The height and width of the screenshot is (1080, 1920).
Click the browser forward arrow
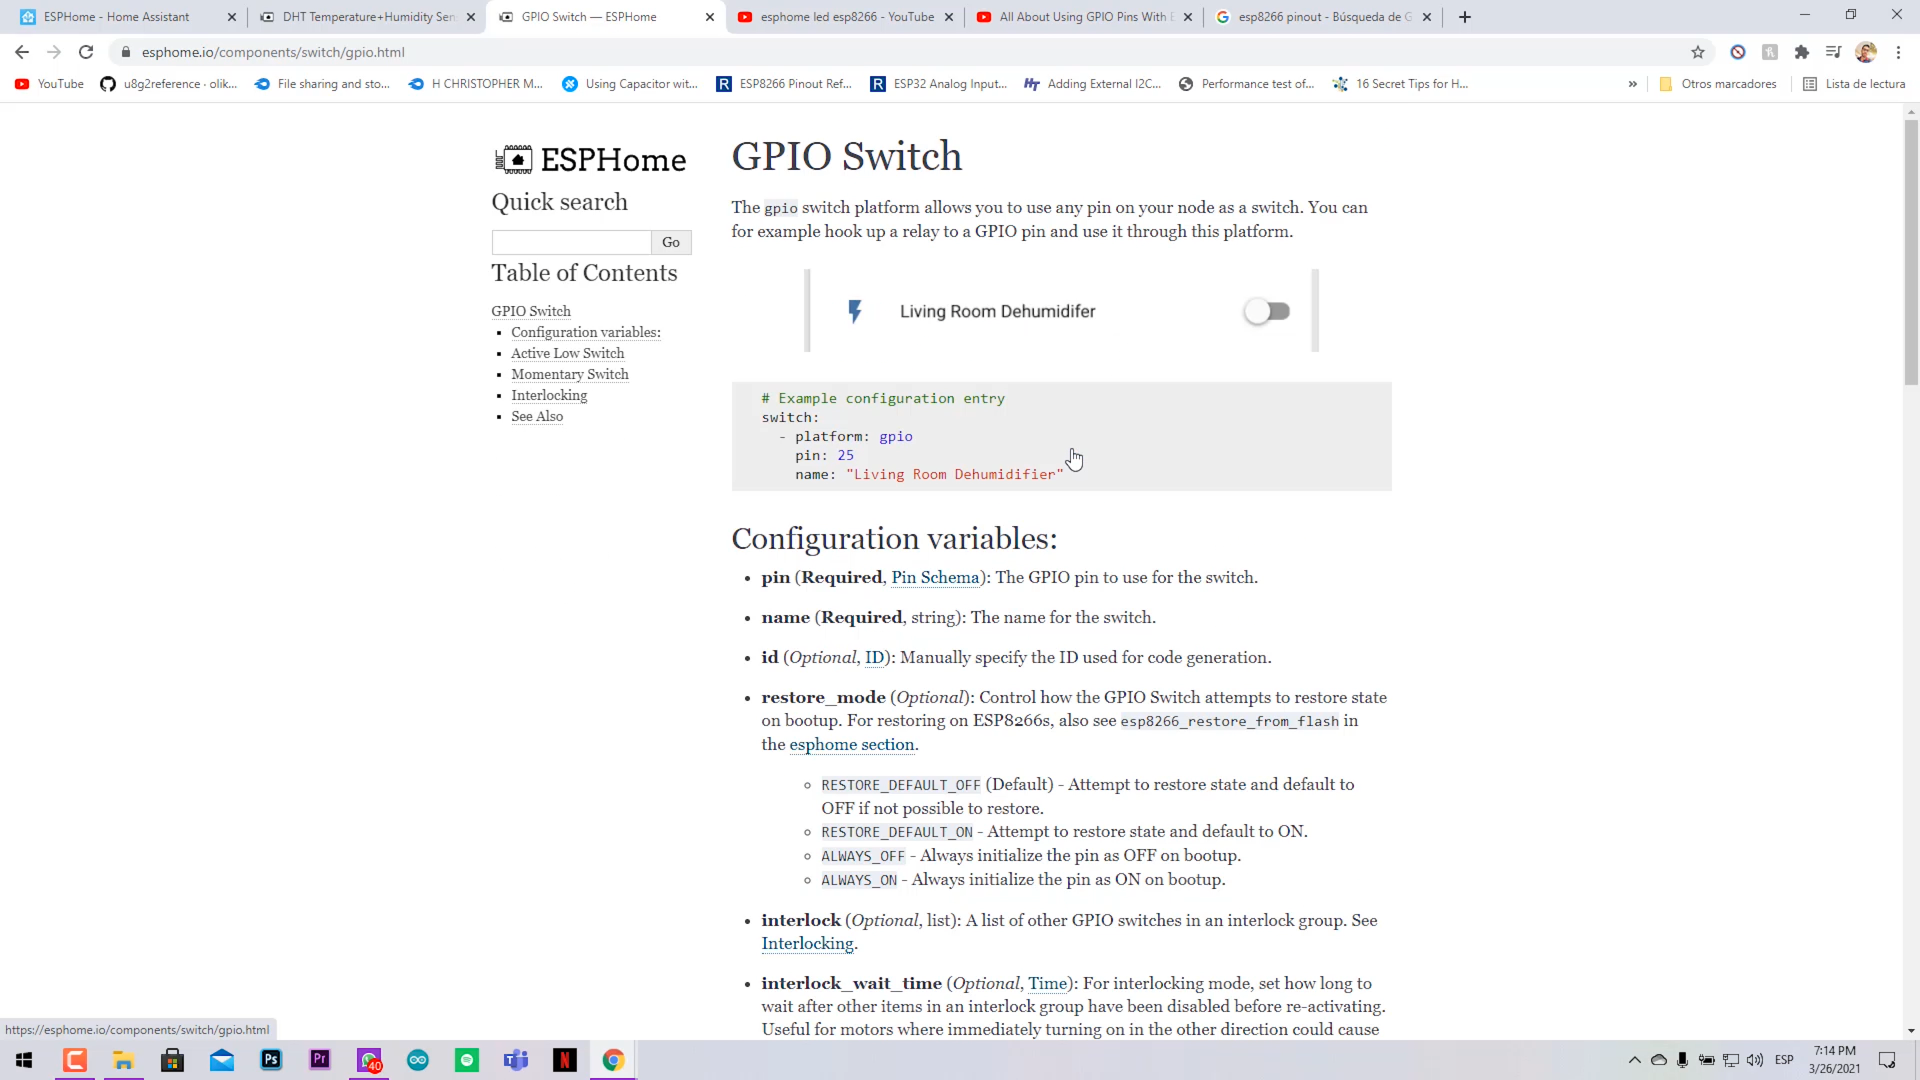point(54,52)
